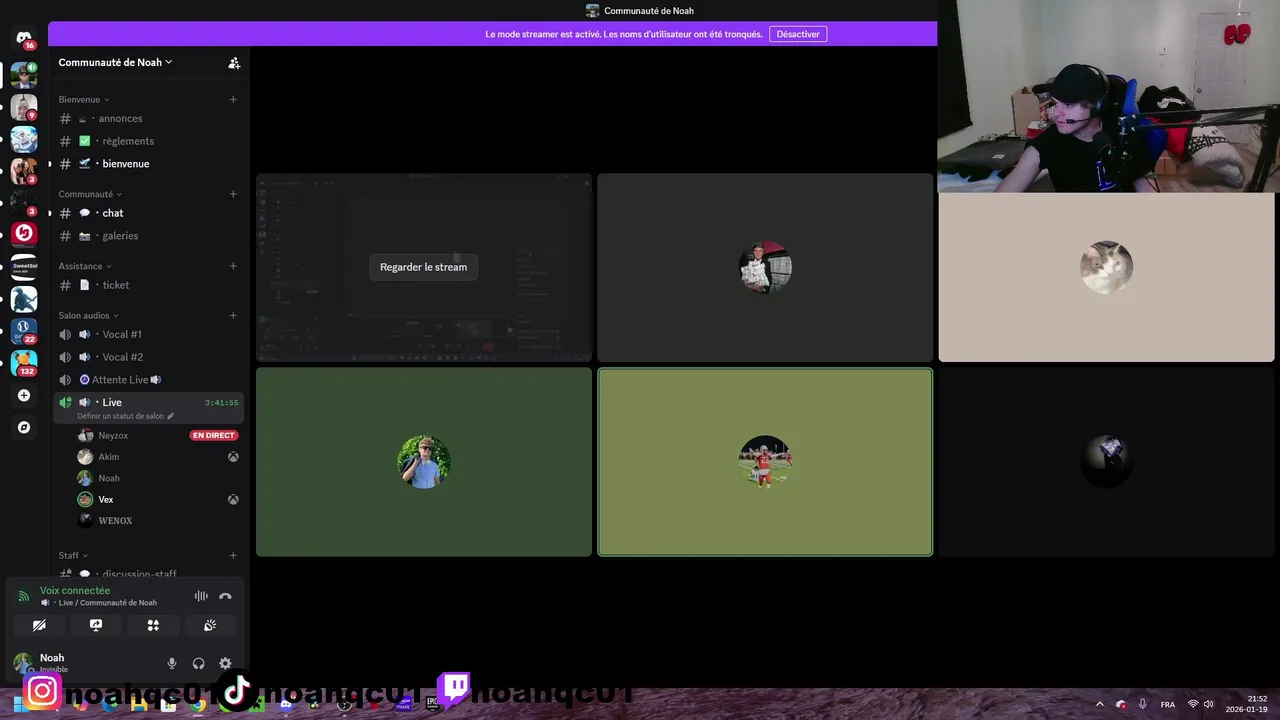Viewport: 1280px width, 720px height.
Task: Show hidden tray icons chevron
Action: [1100, 704]
